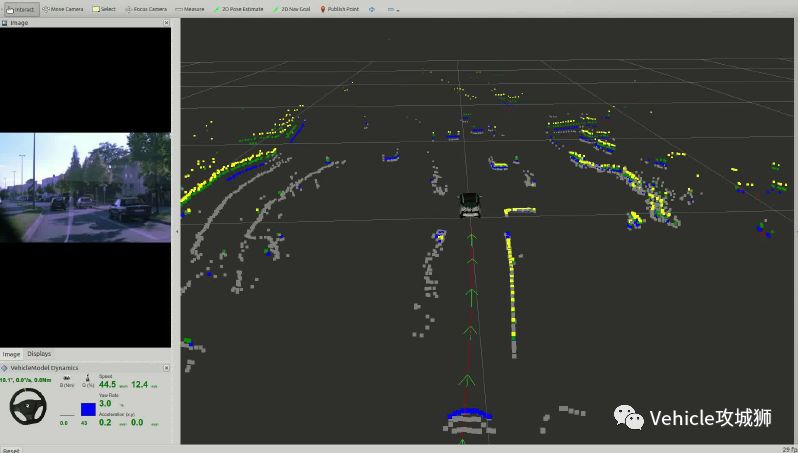Click the camera image of the street
This screenshot has width=798, height=453.
click(x=86, y=187)
